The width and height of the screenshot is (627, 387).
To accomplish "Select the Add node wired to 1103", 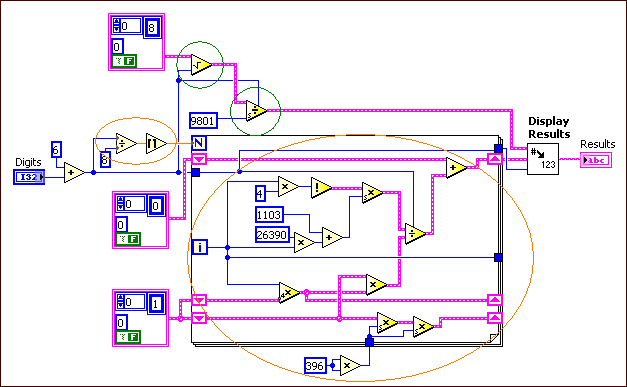I will click(332, 237).
